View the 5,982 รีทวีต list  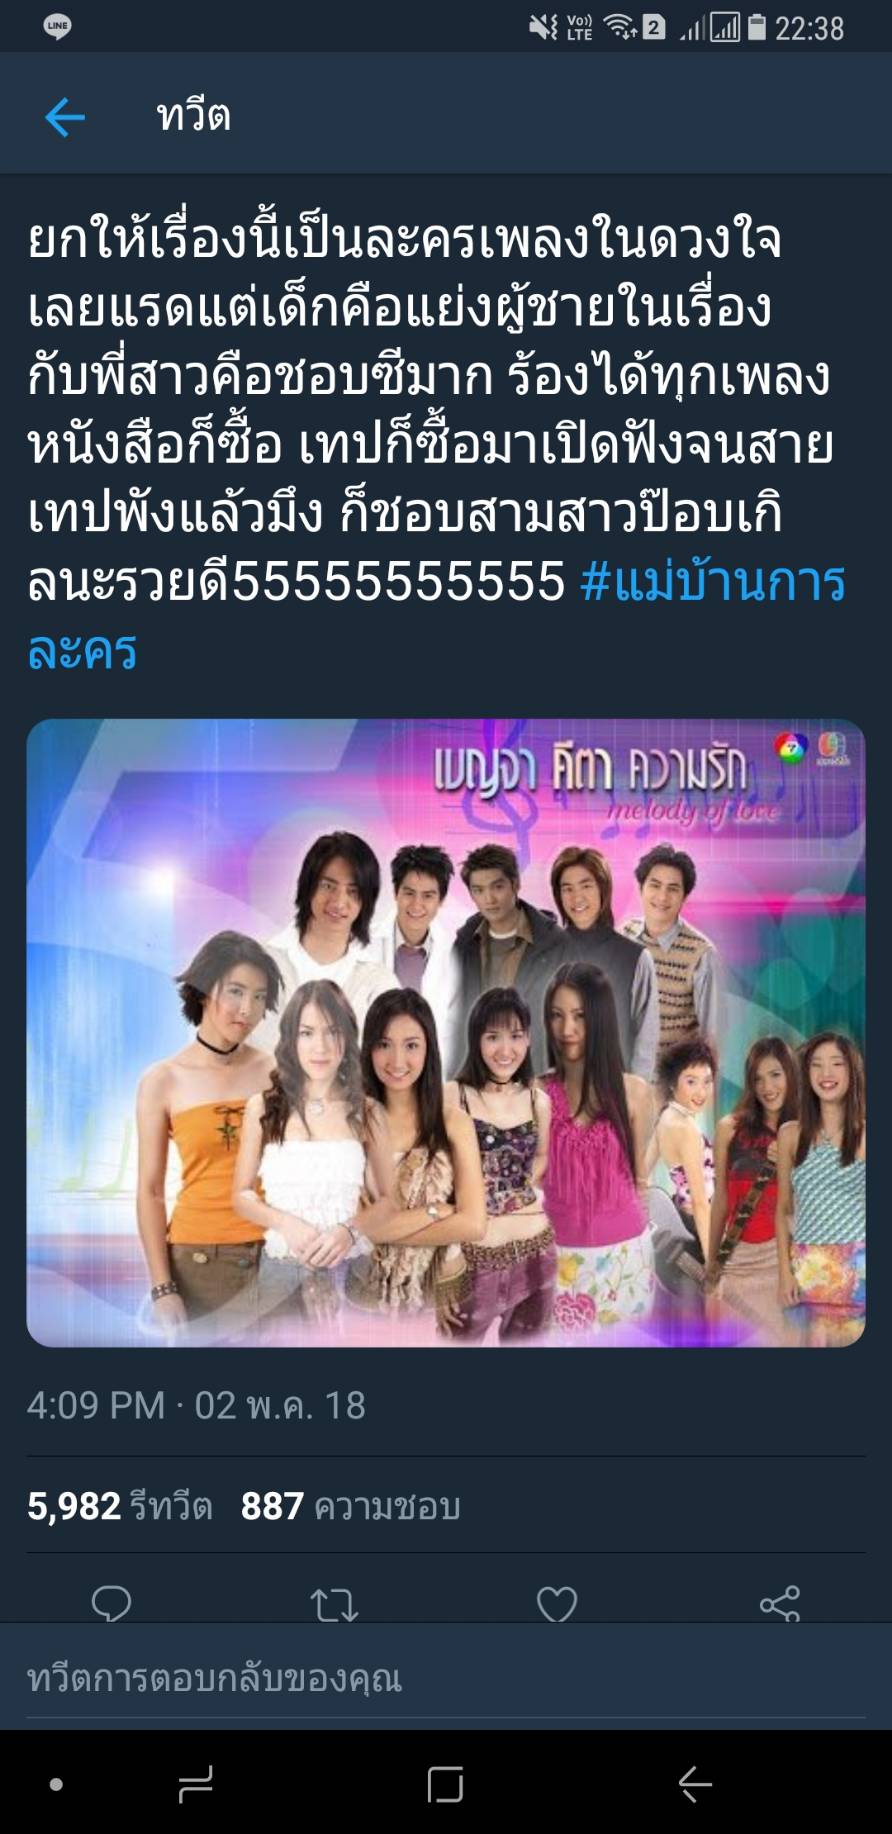tap(120, 1506)
